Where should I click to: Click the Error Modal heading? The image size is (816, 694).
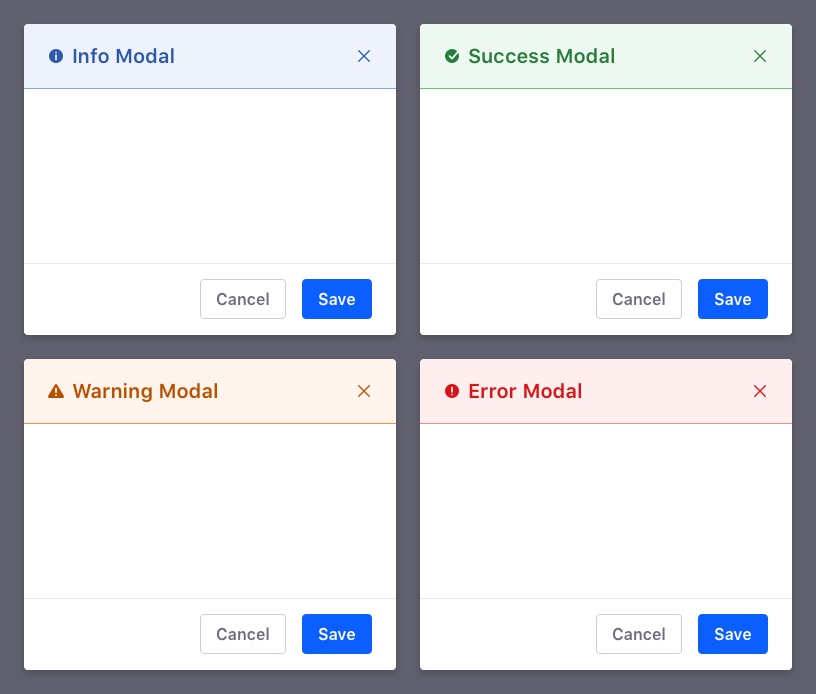pos(525,391)
